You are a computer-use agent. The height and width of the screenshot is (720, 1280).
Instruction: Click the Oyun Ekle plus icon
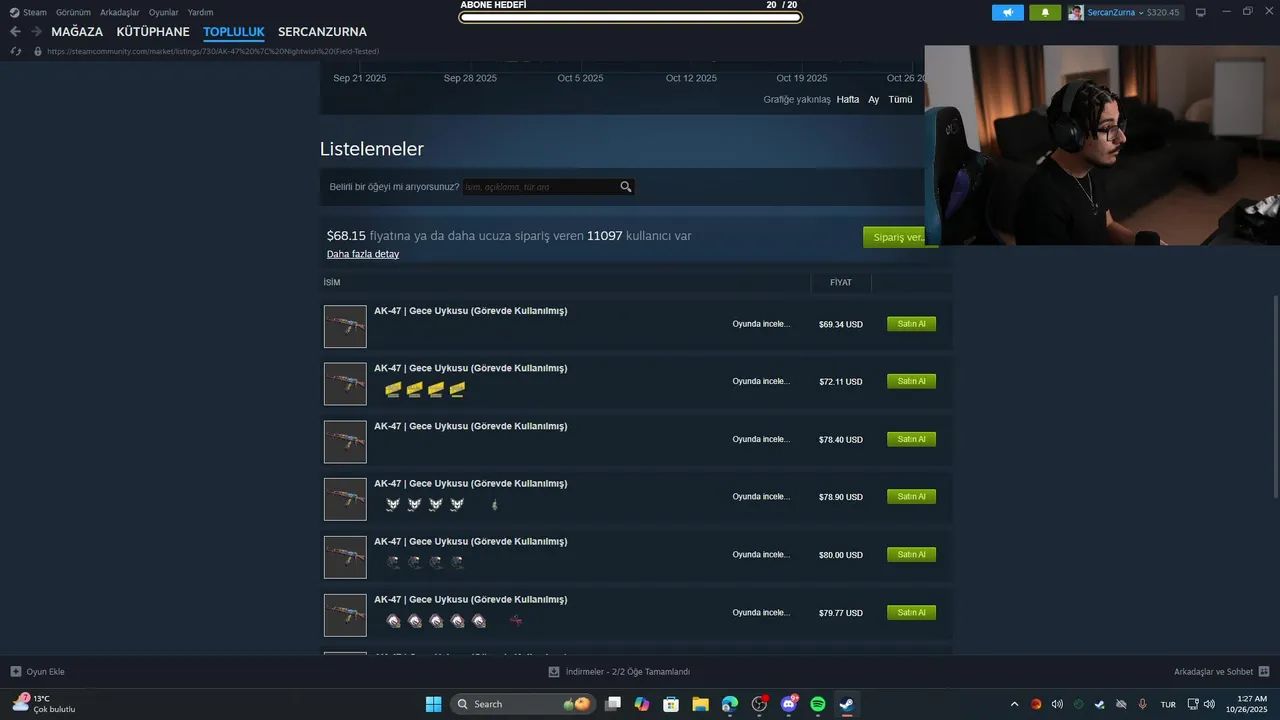(x=15, y=672)
